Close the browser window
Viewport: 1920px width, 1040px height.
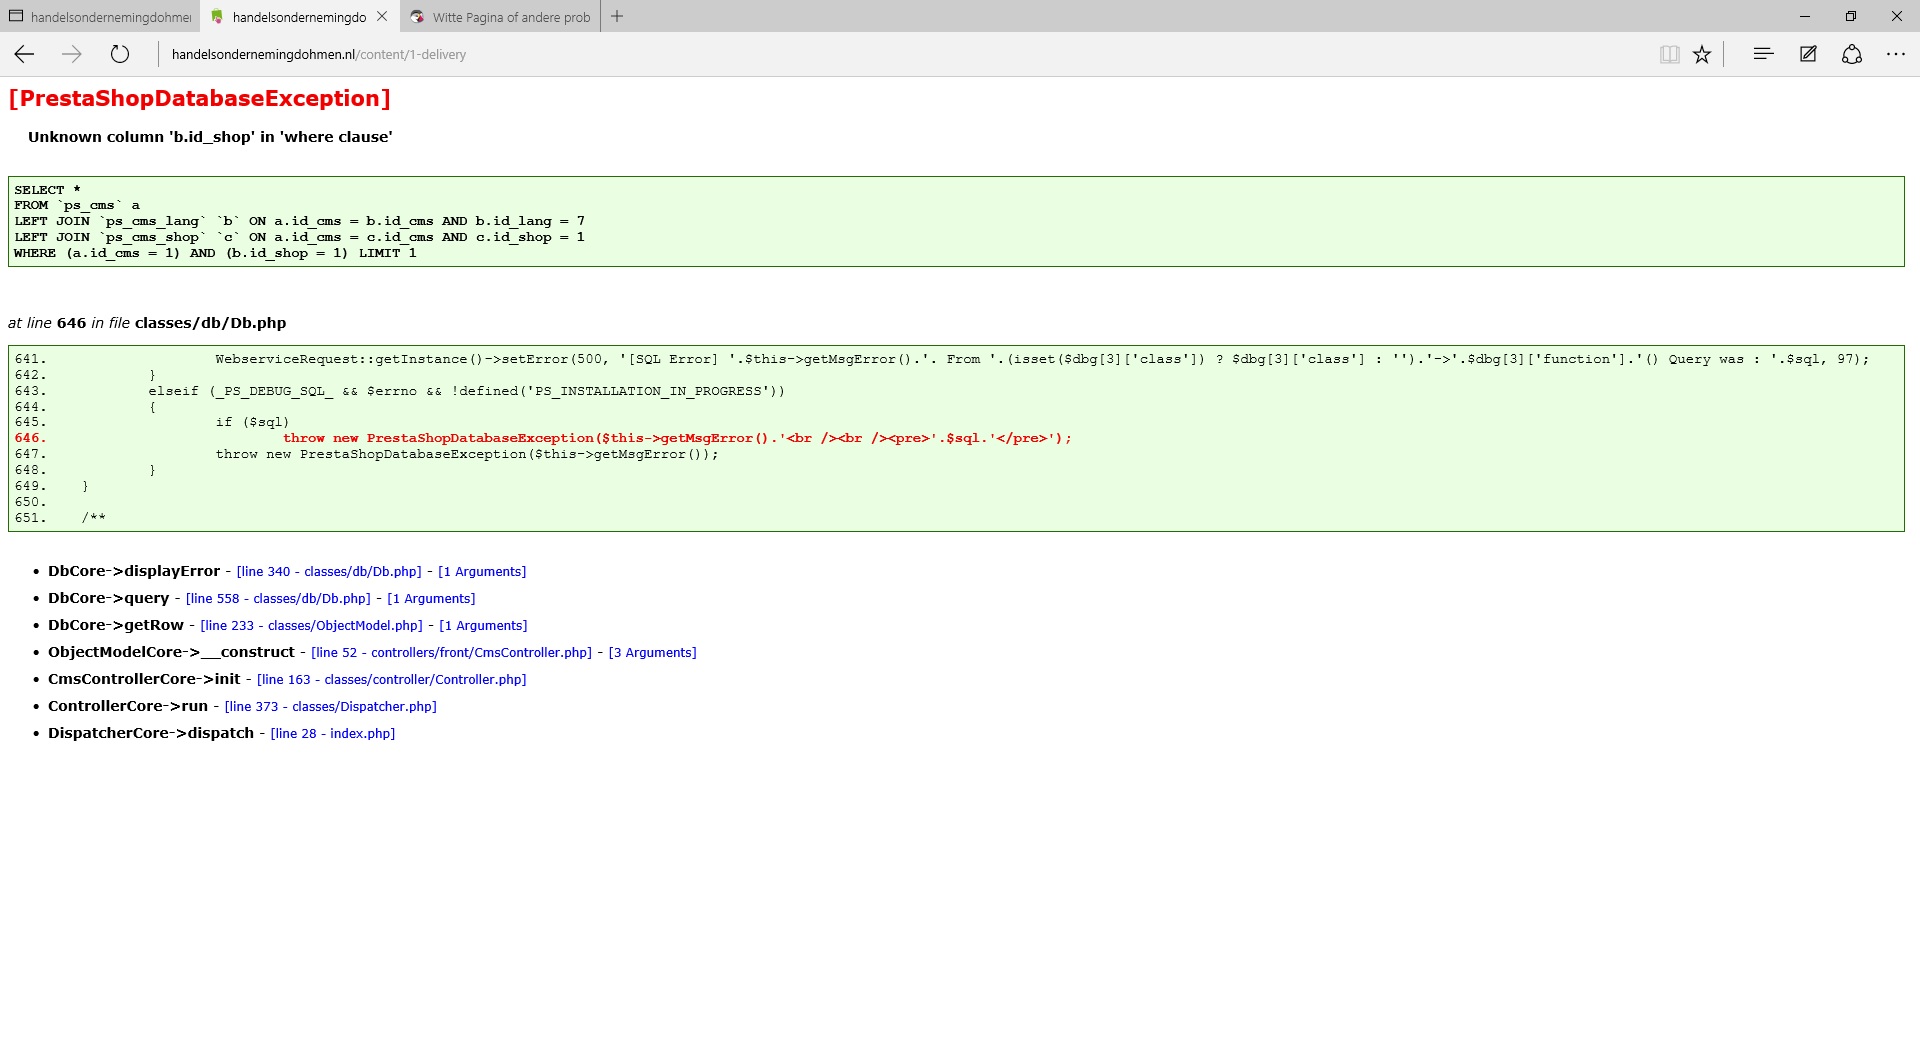(x=1897, y=16)
